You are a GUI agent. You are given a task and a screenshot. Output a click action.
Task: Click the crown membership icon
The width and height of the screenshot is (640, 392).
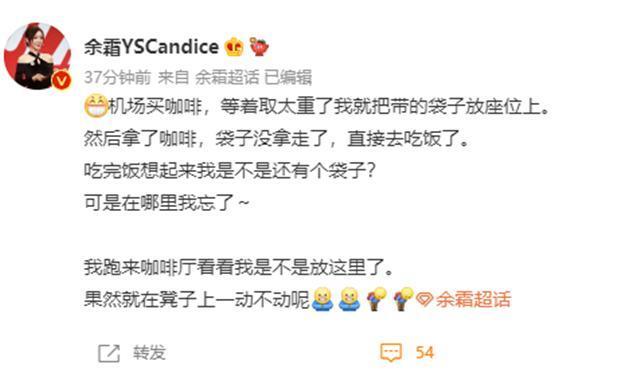(x=234, y=47)
